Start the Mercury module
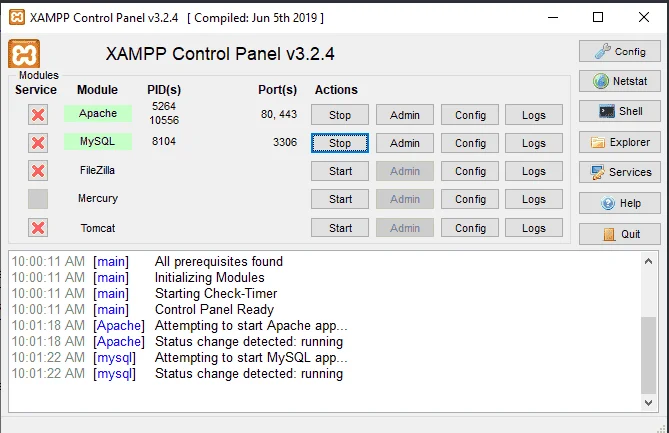Screen dimensions: 669x433 tap(340, 199)
